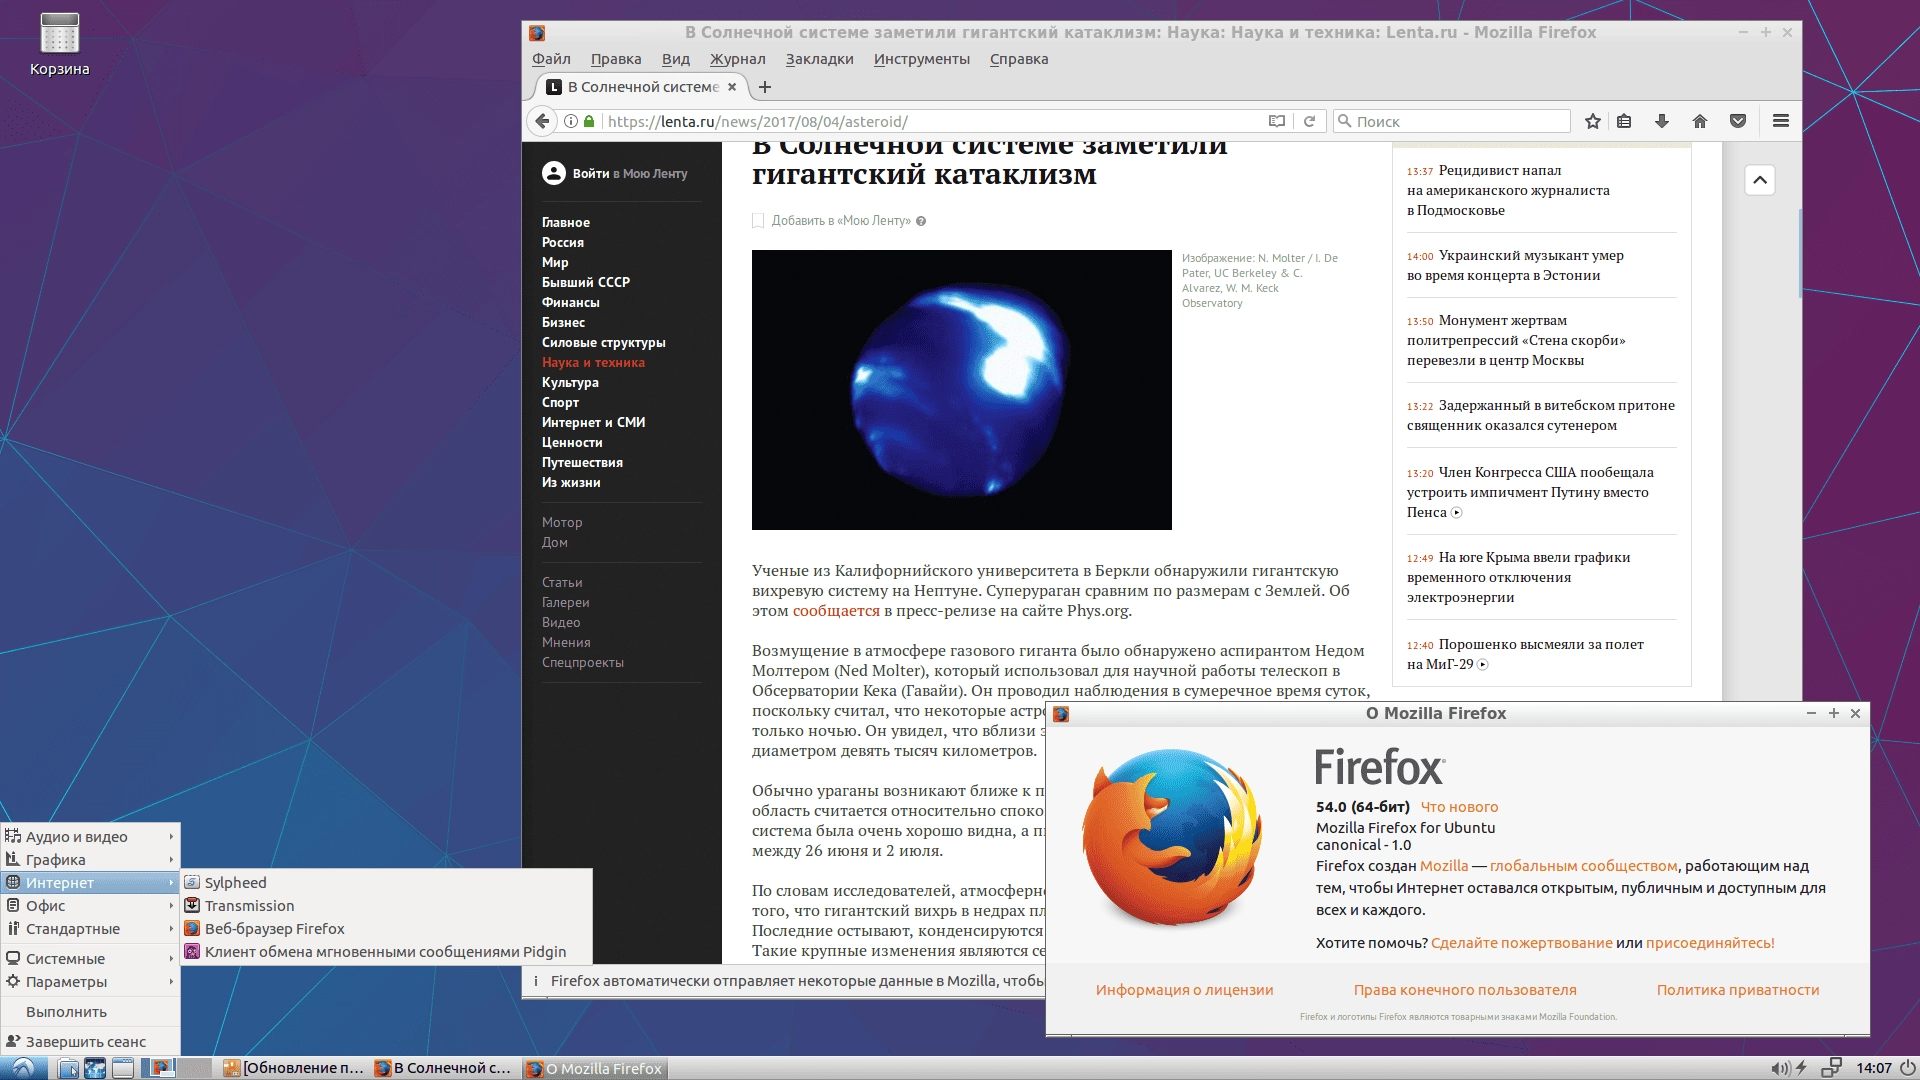Select 'Выполнить' in the start menu

[x=90, y=1011]
